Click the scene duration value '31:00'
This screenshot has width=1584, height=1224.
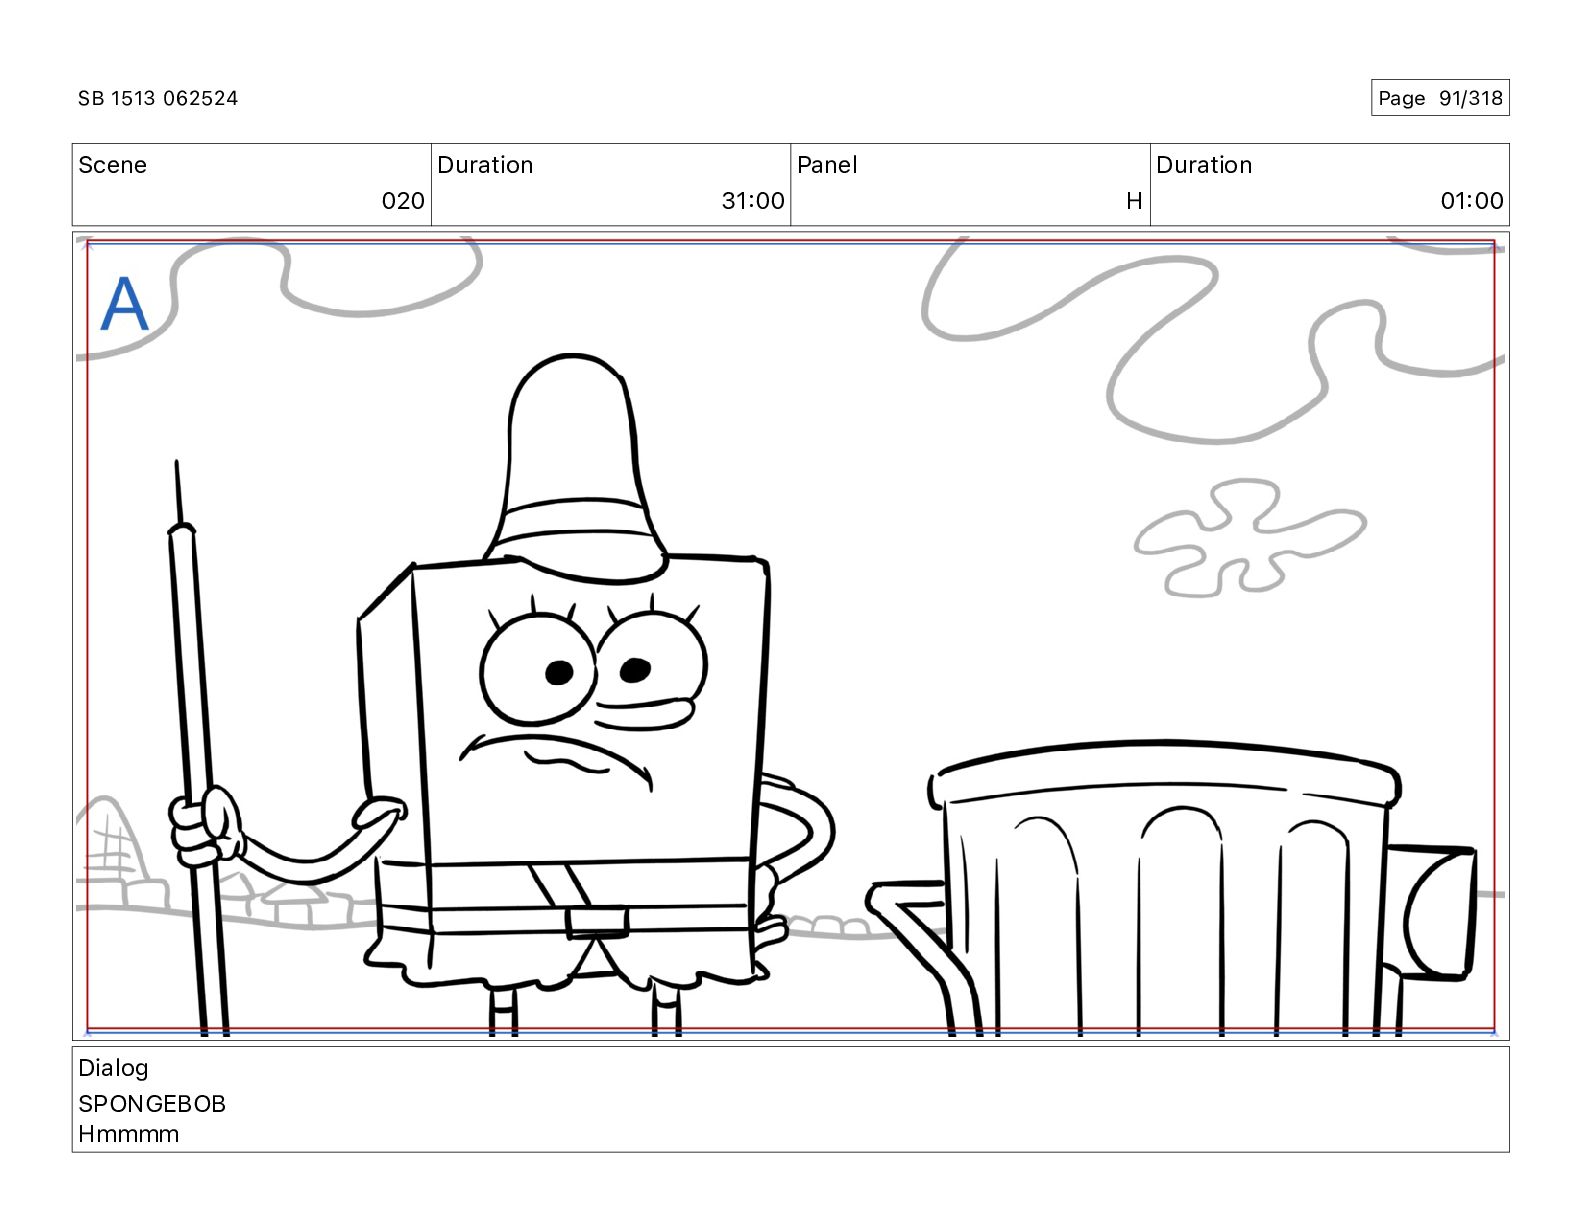click(753, 201)
